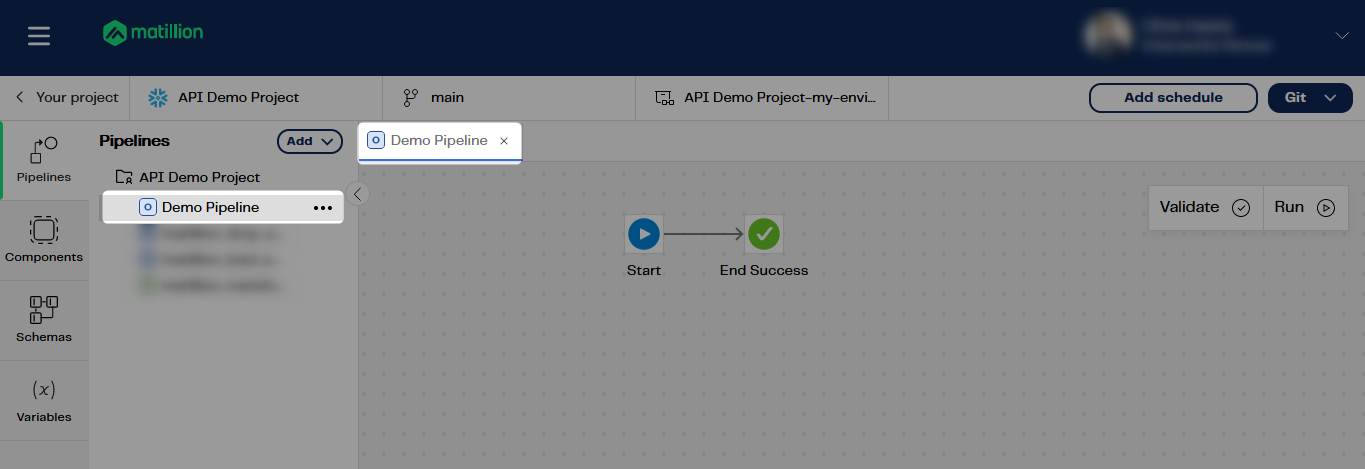Open the main branch selector

point(447,98)
